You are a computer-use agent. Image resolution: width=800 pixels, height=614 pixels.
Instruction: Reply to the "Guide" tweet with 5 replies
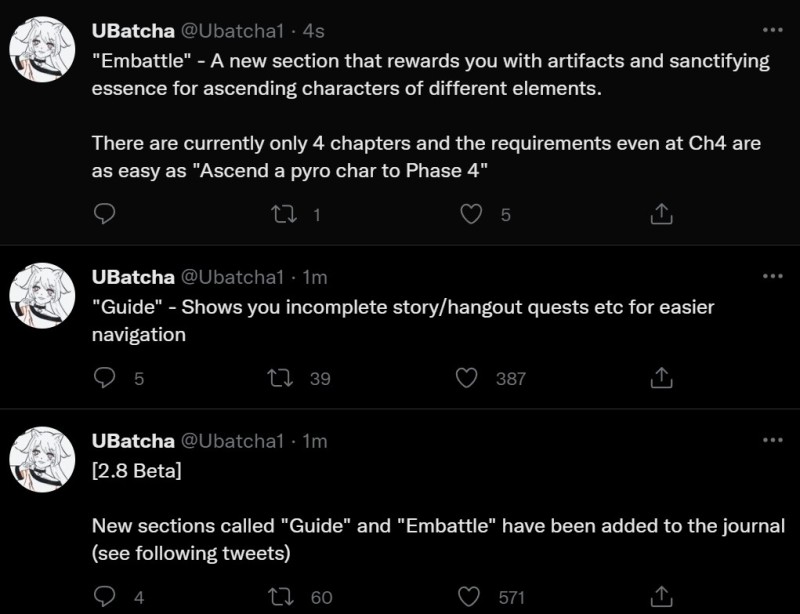[x=105, y=378]
